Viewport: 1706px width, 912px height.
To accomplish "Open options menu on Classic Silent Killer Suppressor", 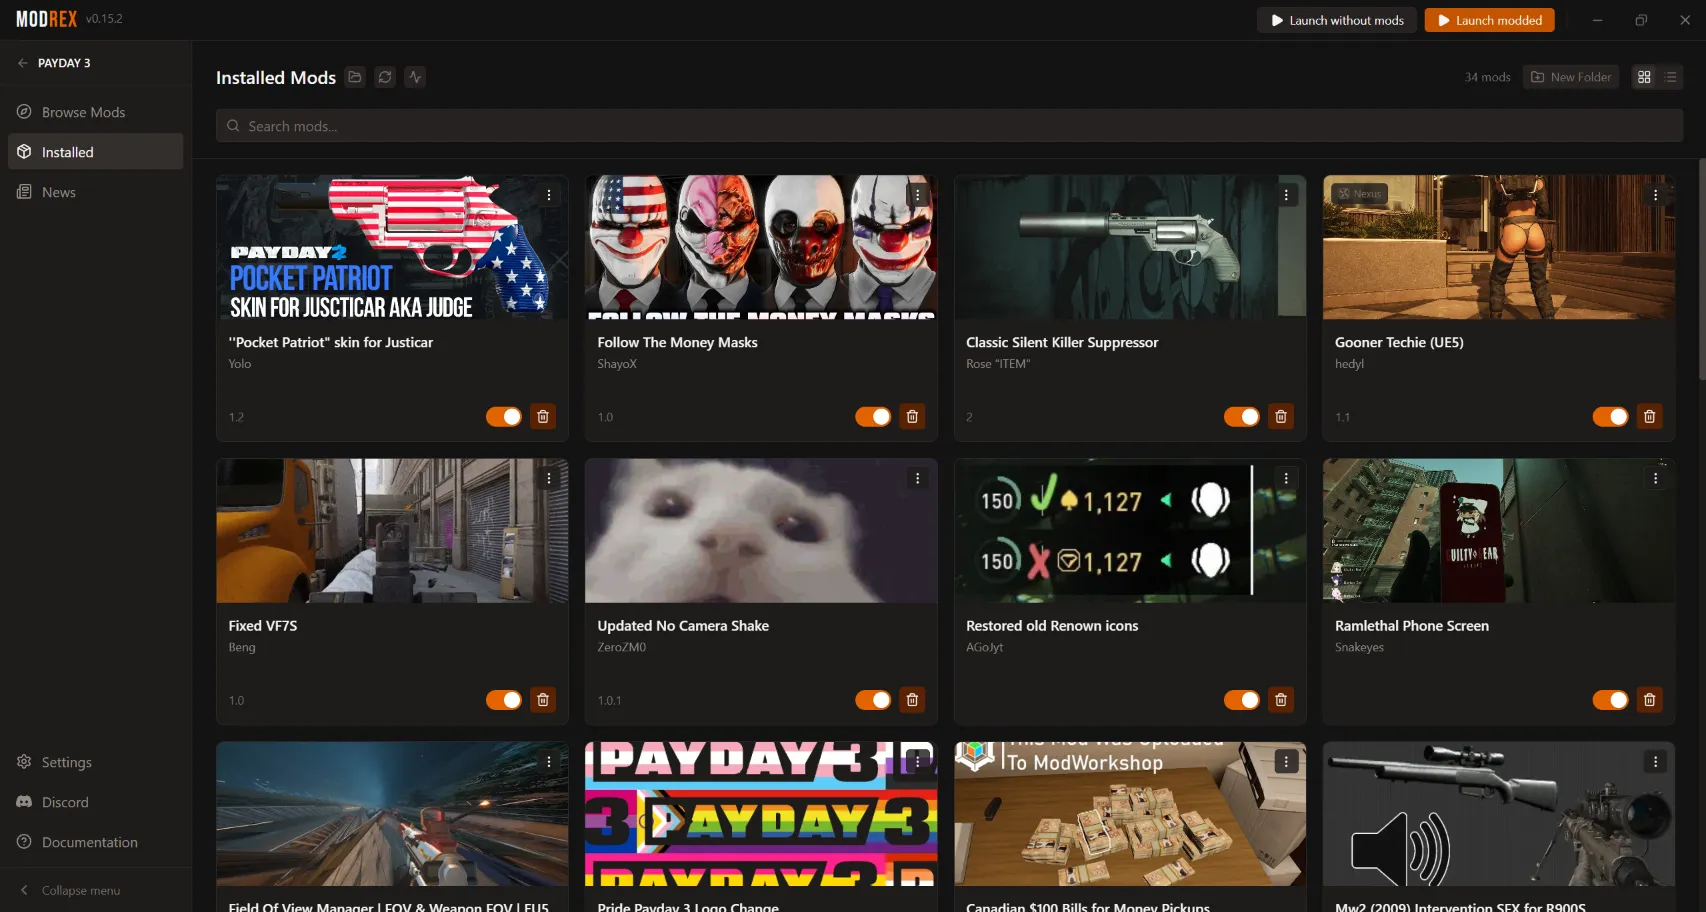I will [1287, 195].
